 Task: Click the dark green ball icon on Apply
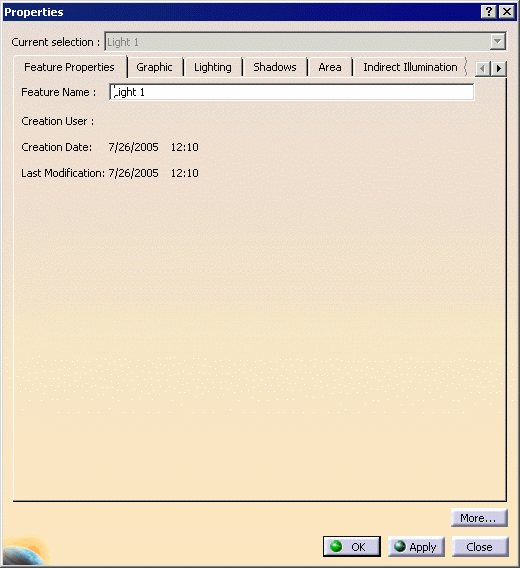(400, 546)
